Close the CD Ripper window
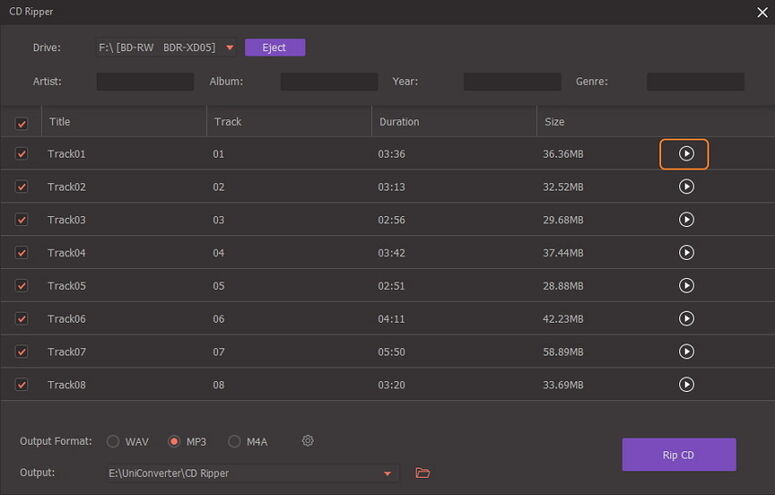The height and width of the screenshot is (495, 775). tap(762, 12)
